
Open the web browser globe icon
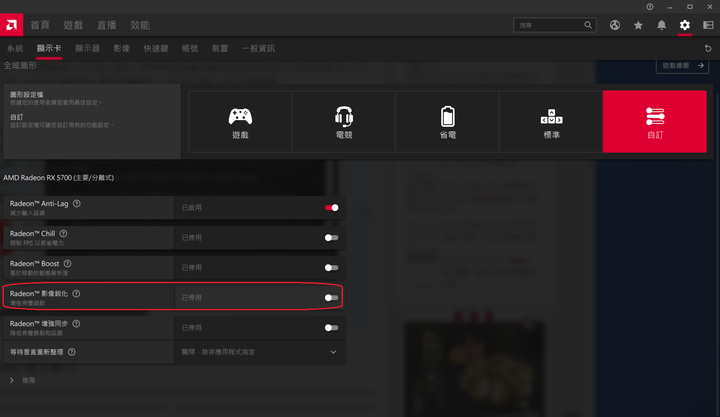615,25
